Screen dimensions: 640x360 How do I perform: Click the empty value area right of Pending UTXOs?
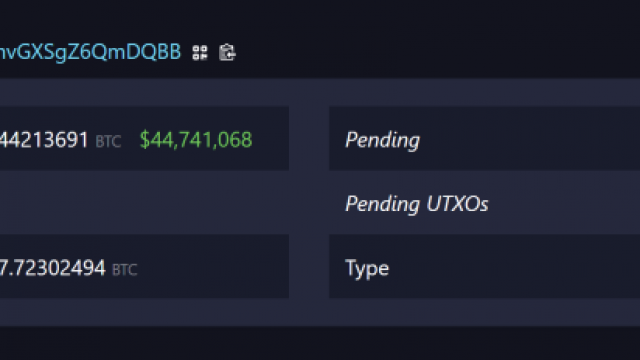tap(564, 202)
